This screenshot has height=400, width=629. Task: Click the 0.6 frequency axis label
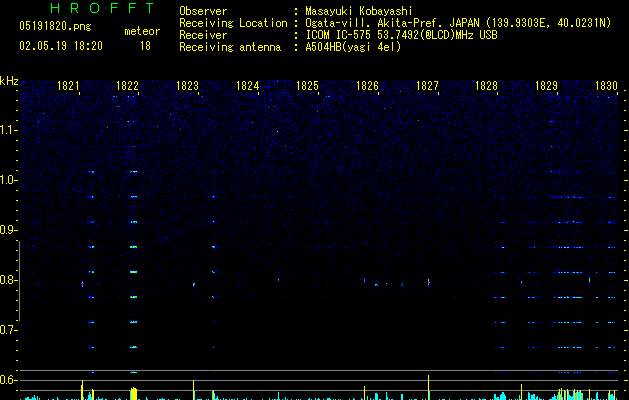point(8,380)
